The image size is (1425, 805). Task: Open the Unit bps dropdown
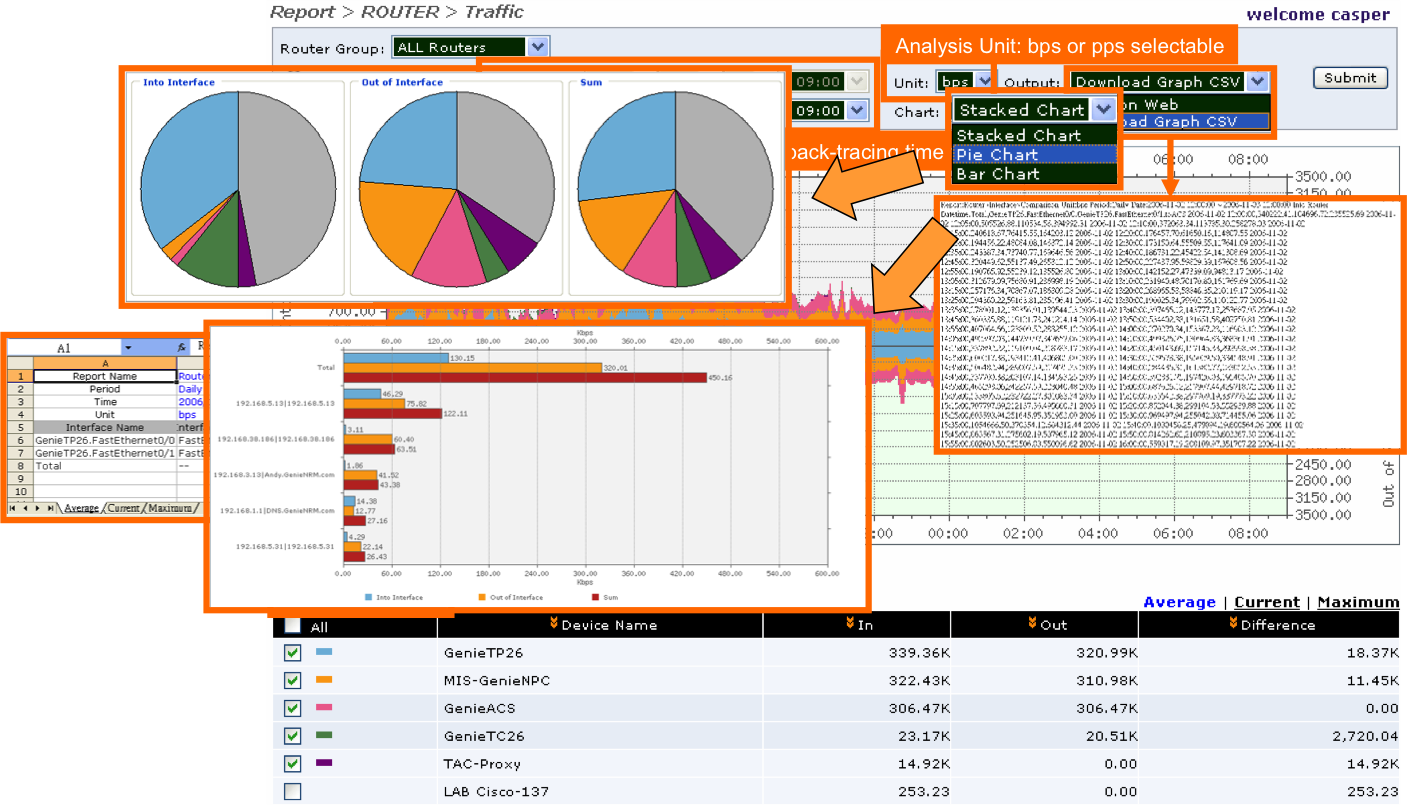pos(984,81)
